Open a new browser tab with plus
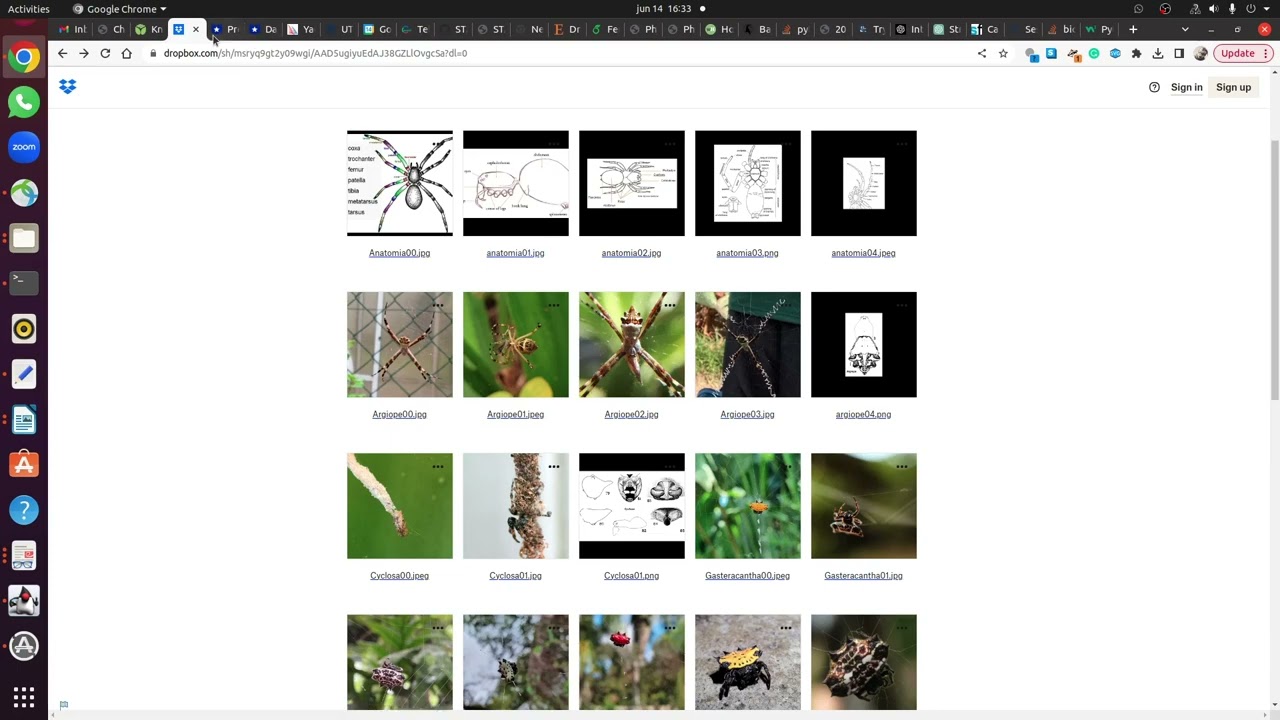This screenshot has width=1280, height=720. (x=1133, y=29)
